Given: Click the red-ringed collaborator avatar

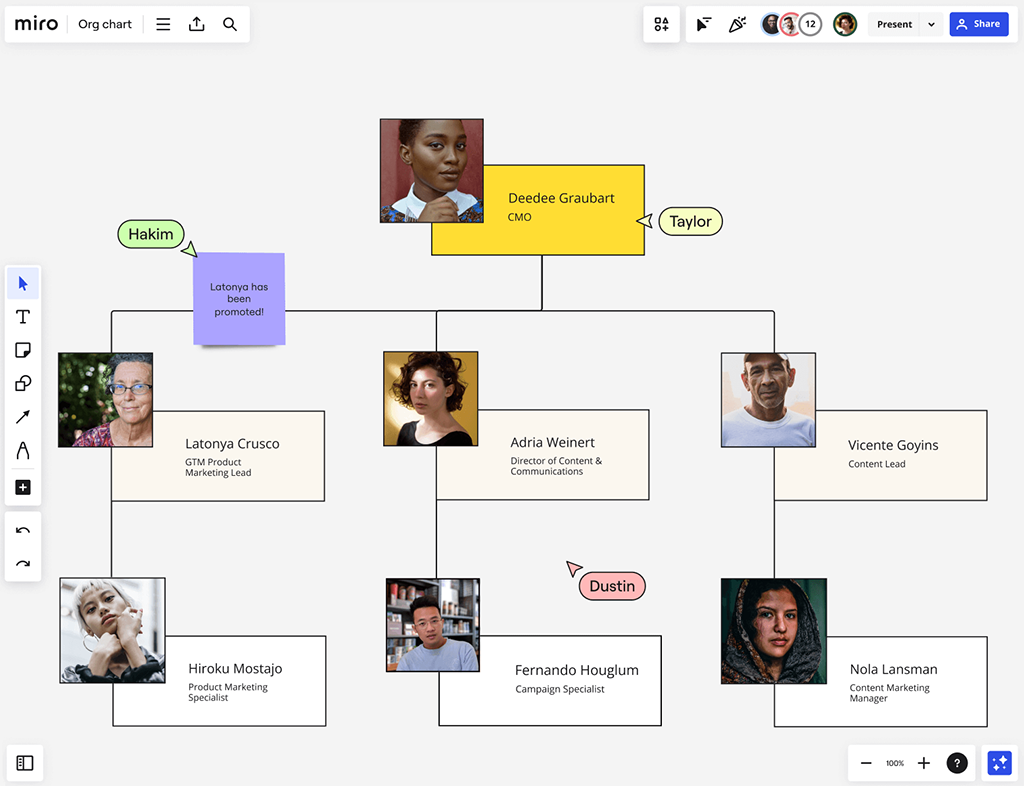Looking at the screenshot, I should click(x=791, y=24).
